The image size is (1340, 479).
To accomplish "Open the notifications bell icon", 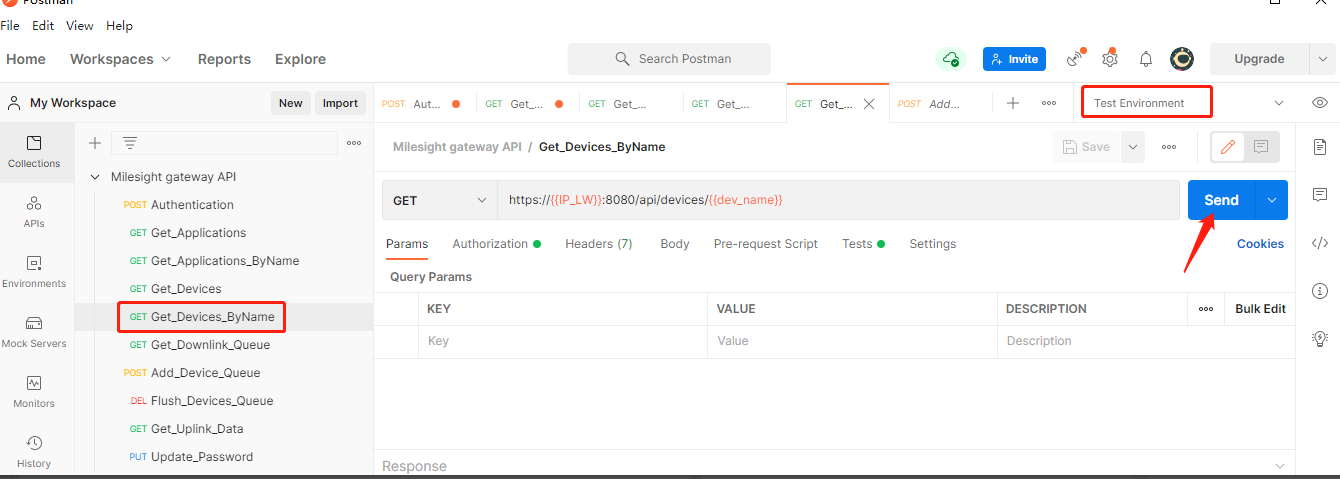I will click(x=1146, y=59).
